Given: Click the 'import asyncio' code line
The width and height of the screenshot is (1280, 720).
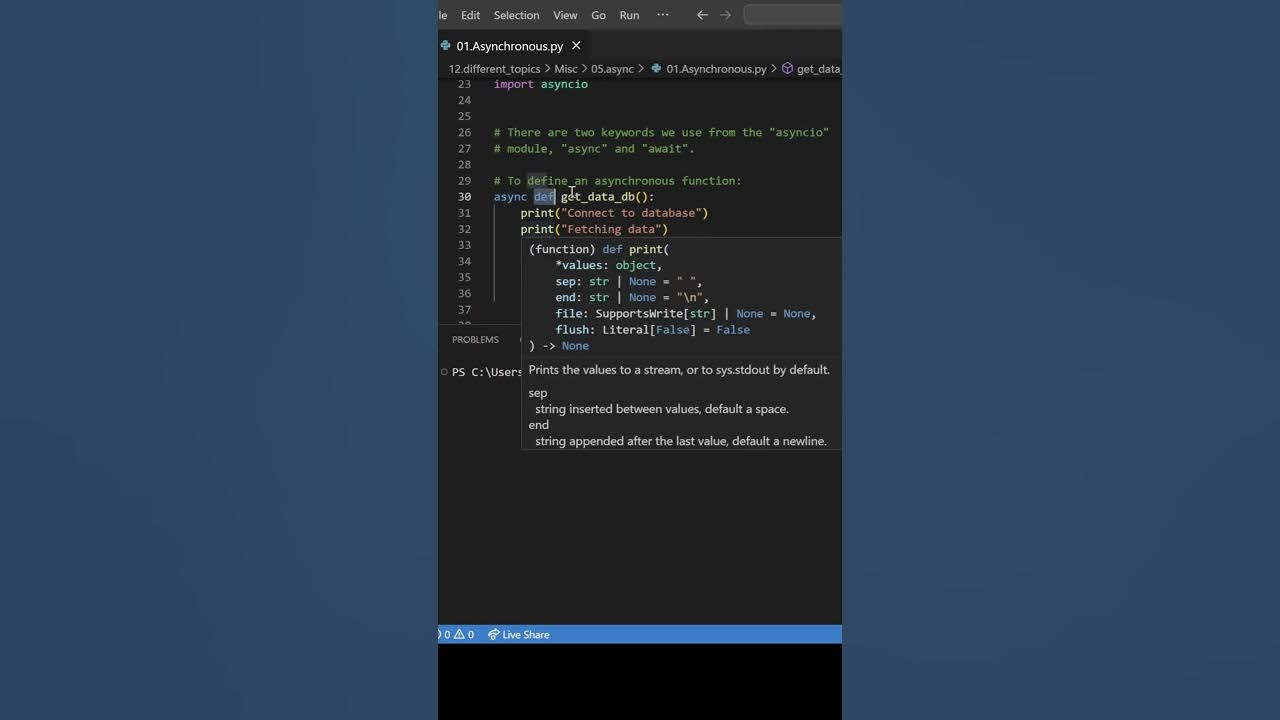Looking at the screenshot, I should (541, 84).
